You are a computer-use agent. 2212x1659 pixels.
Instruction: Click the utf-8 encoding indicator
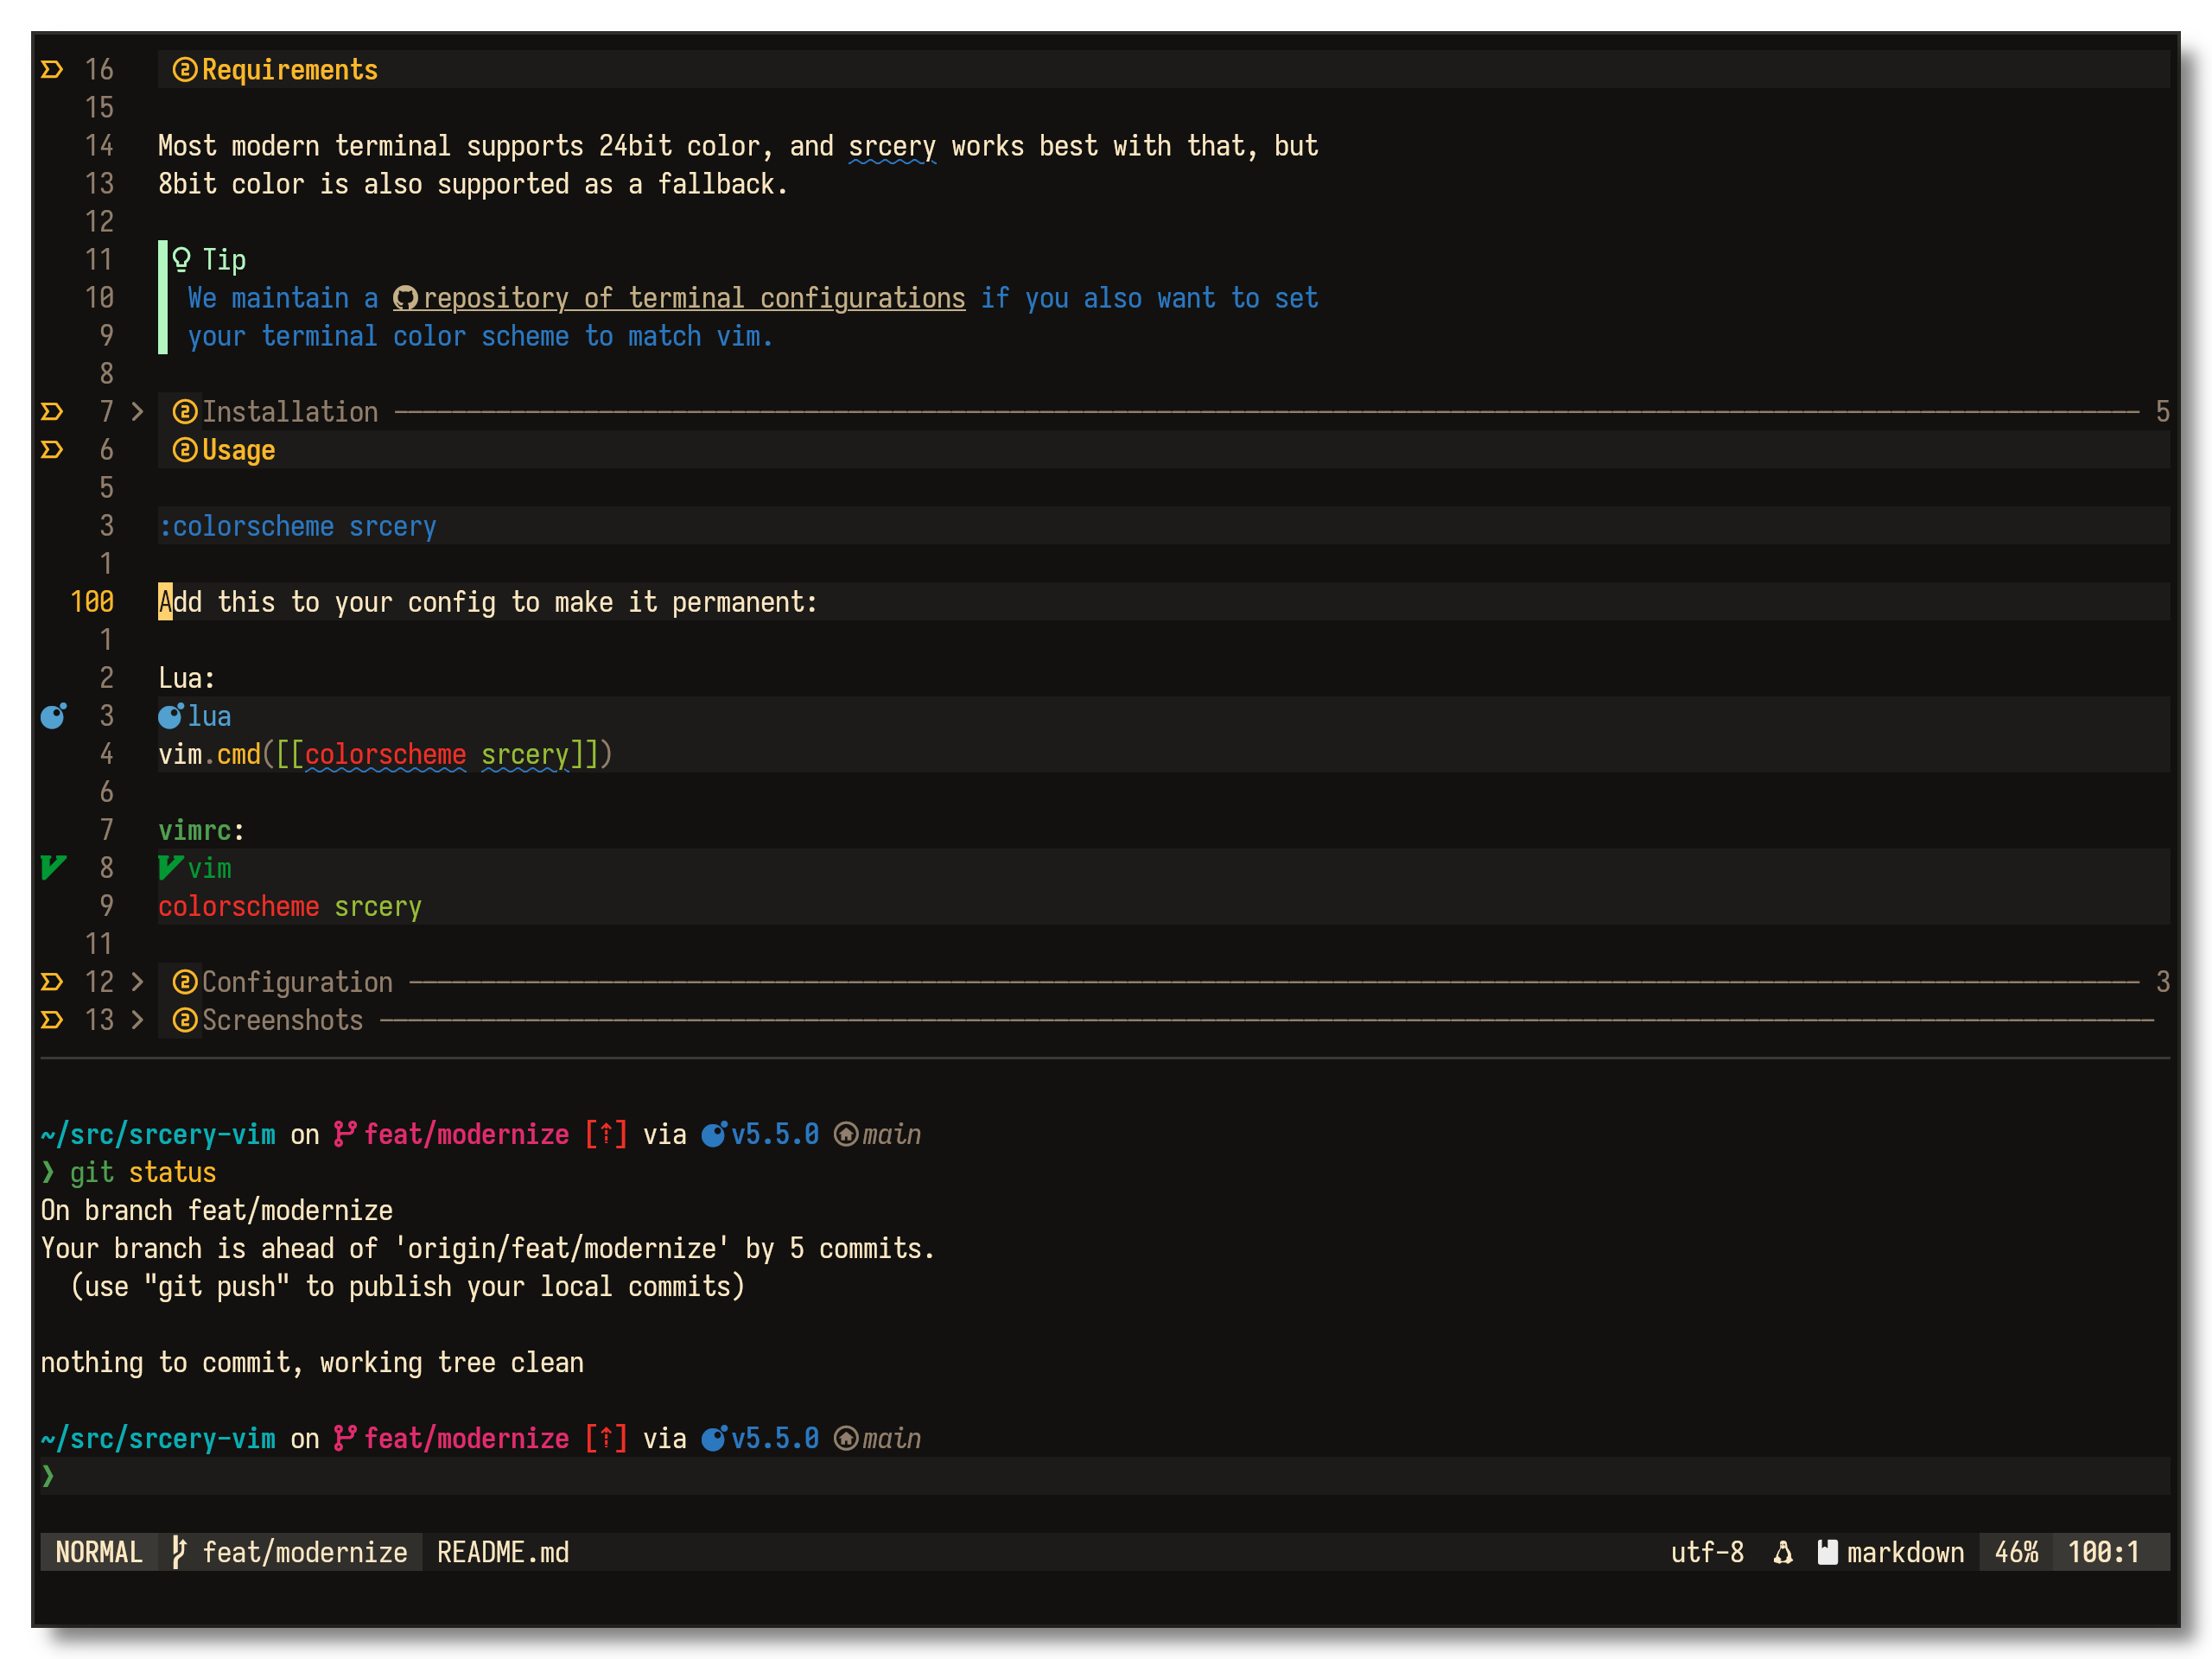point(1707,1552)
